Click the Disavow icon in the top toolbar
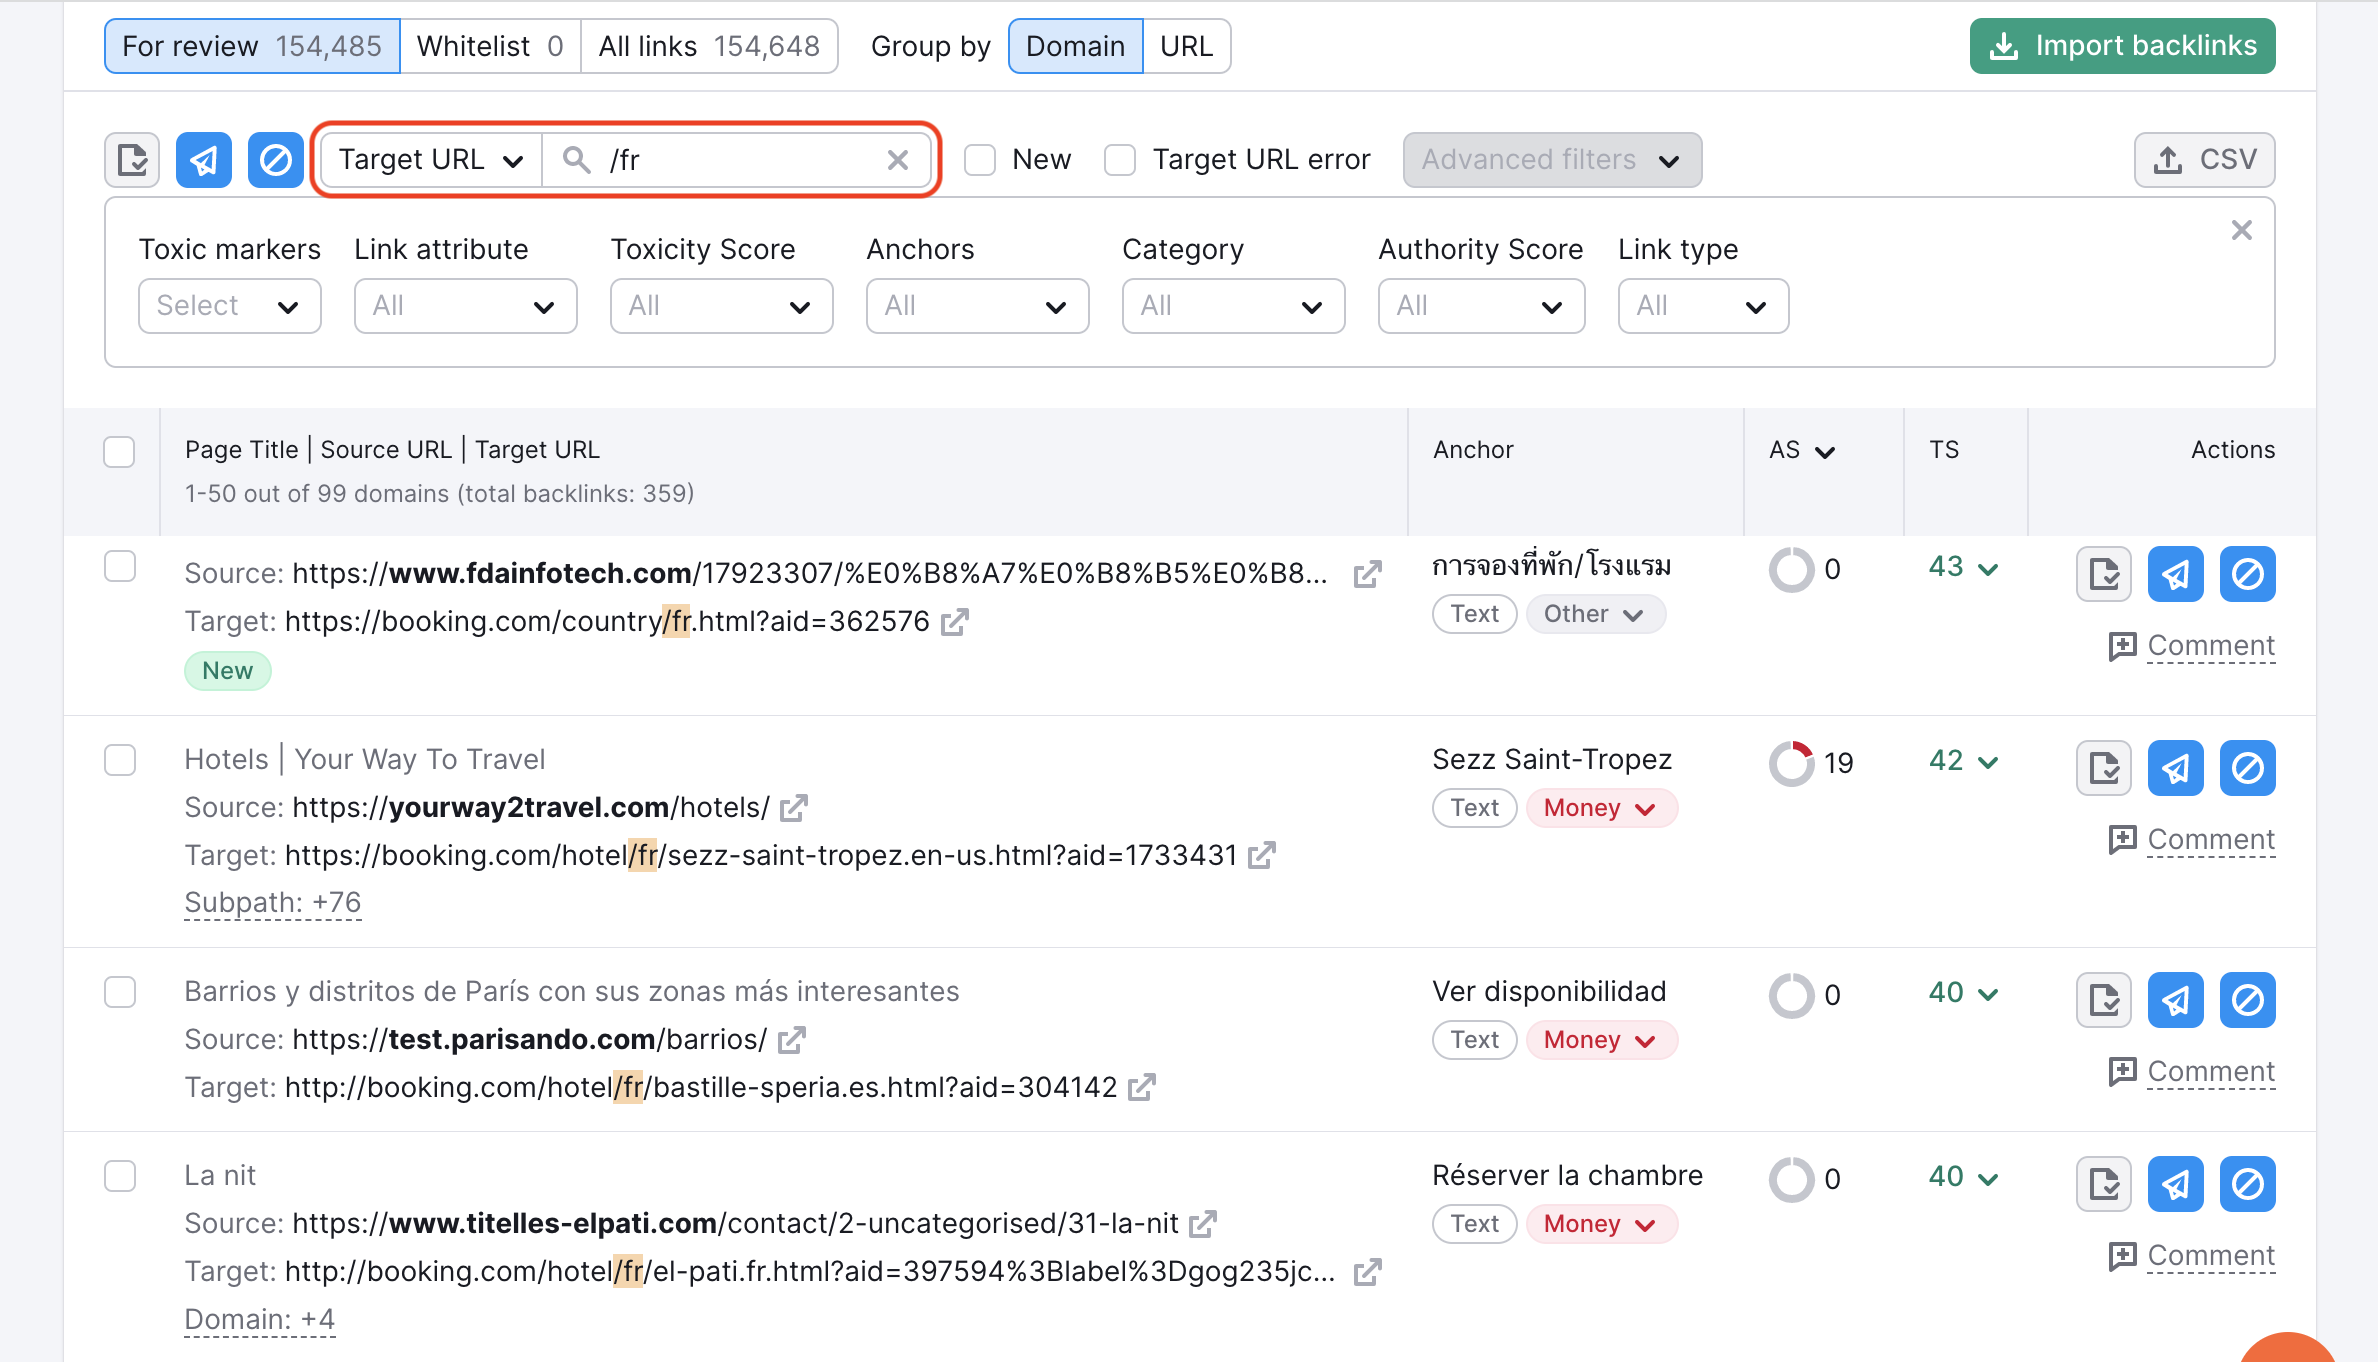Viewport: 2378px width, 1362px height. pyautogui.click(x=275, y=159)
